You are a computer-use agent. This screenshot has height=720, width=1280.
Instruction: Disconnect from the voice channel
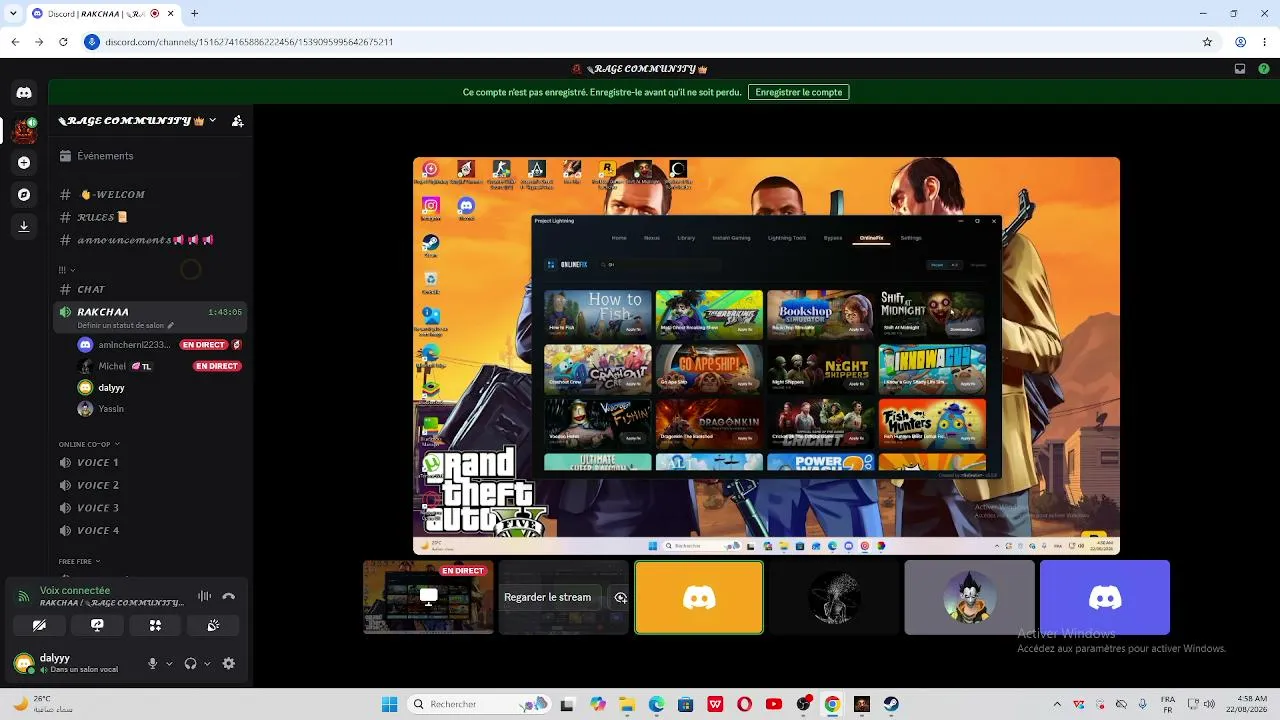(x=229, y=596)
